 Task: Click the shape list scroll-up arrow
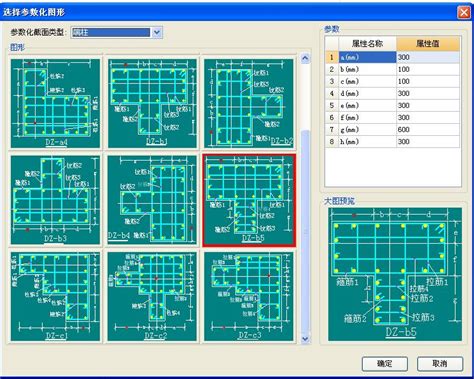(x=305, y=58)
